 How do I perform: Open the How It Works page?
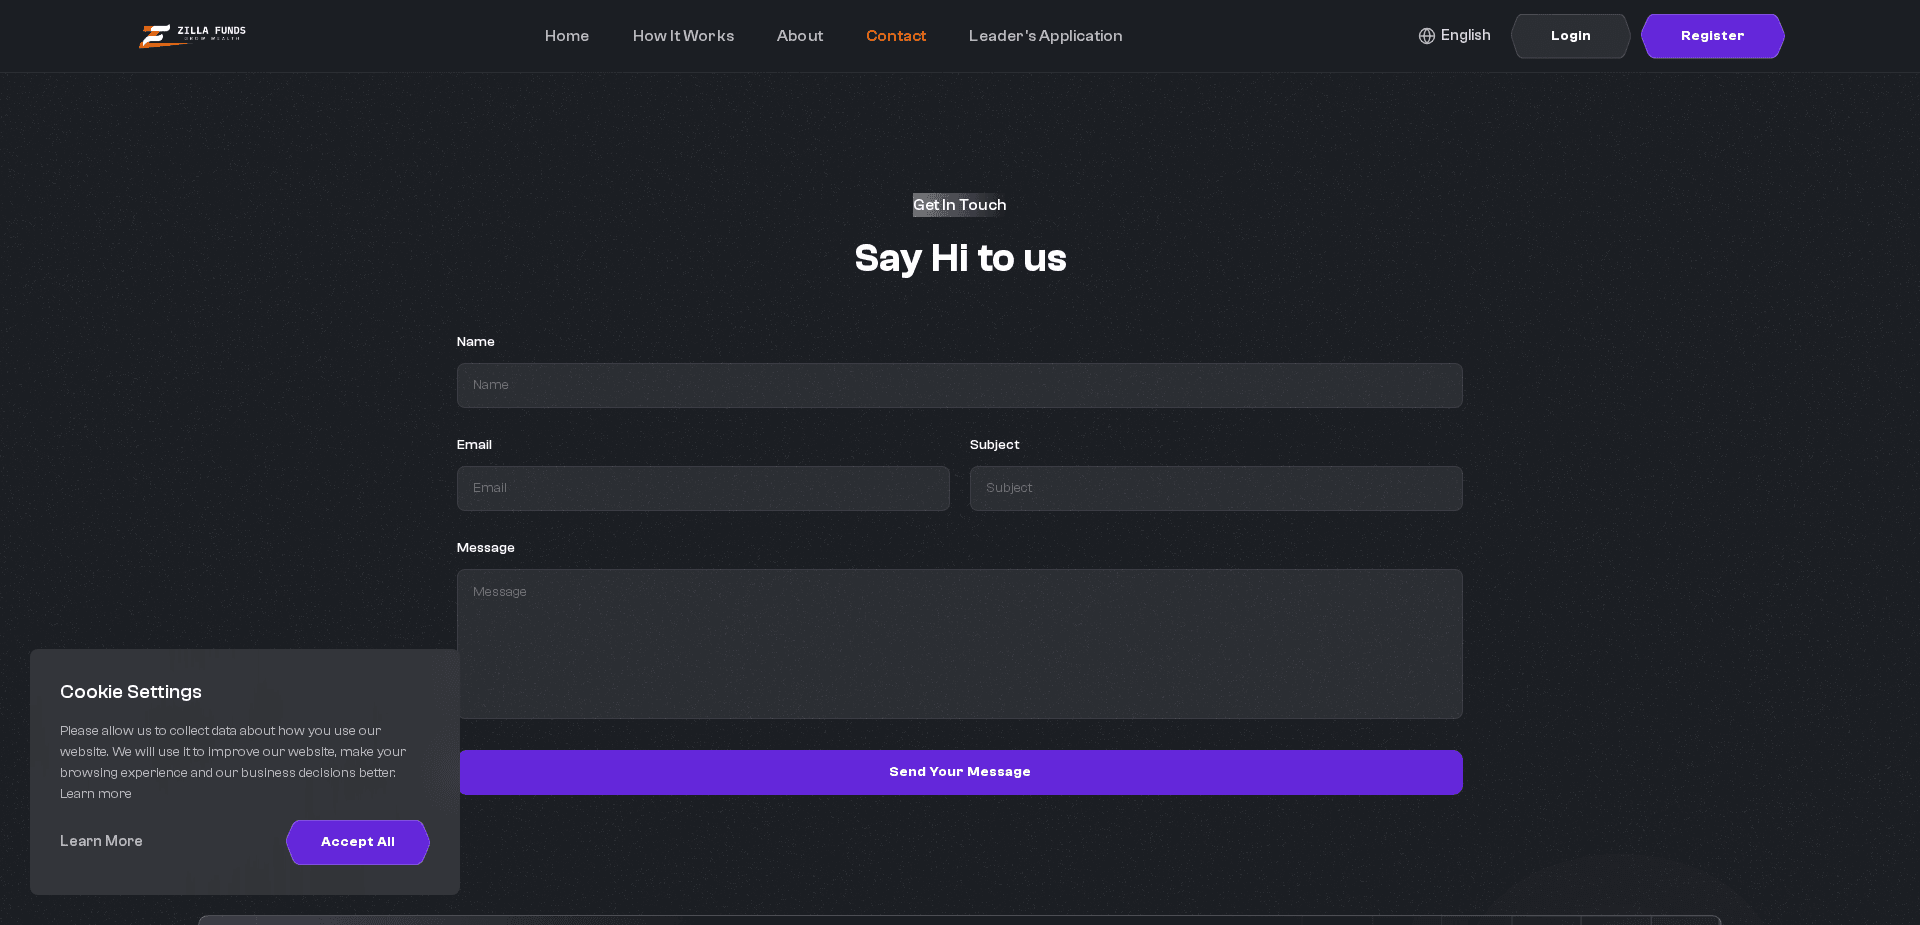(x=683, y=36)
